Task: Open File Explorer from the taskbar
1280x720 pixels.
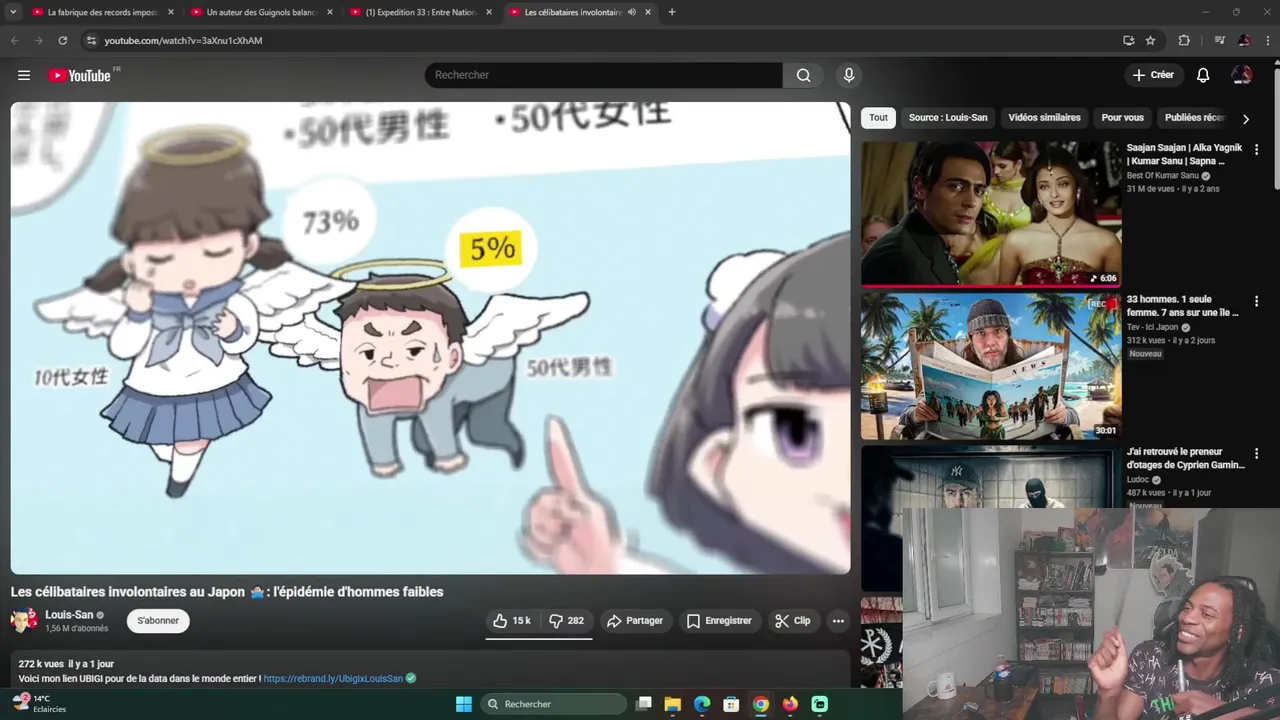Action: (673, 704)
